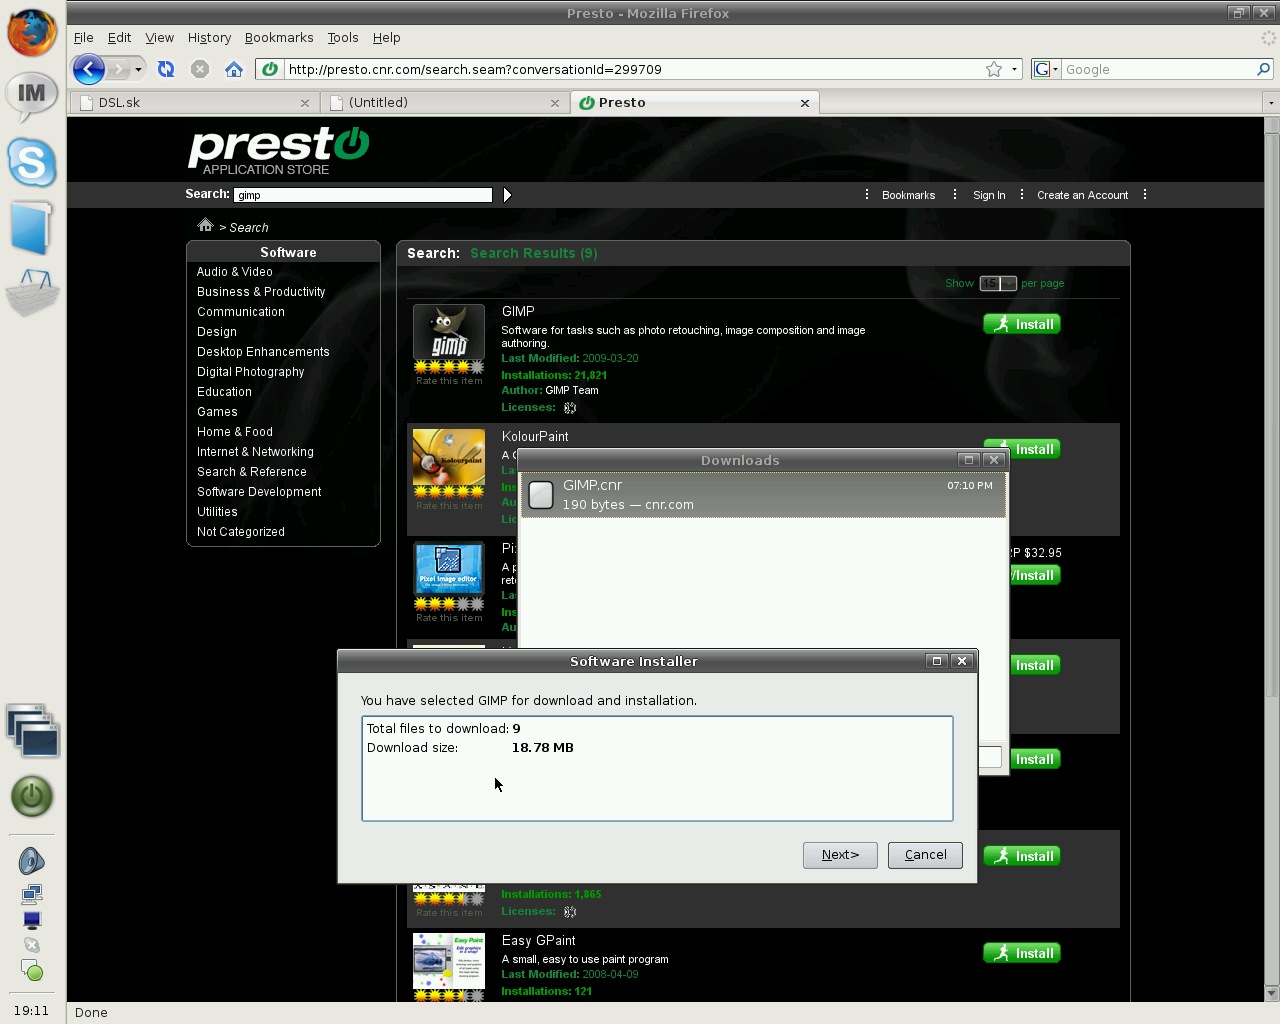Open the Tools menu

[x=343, y=37]
